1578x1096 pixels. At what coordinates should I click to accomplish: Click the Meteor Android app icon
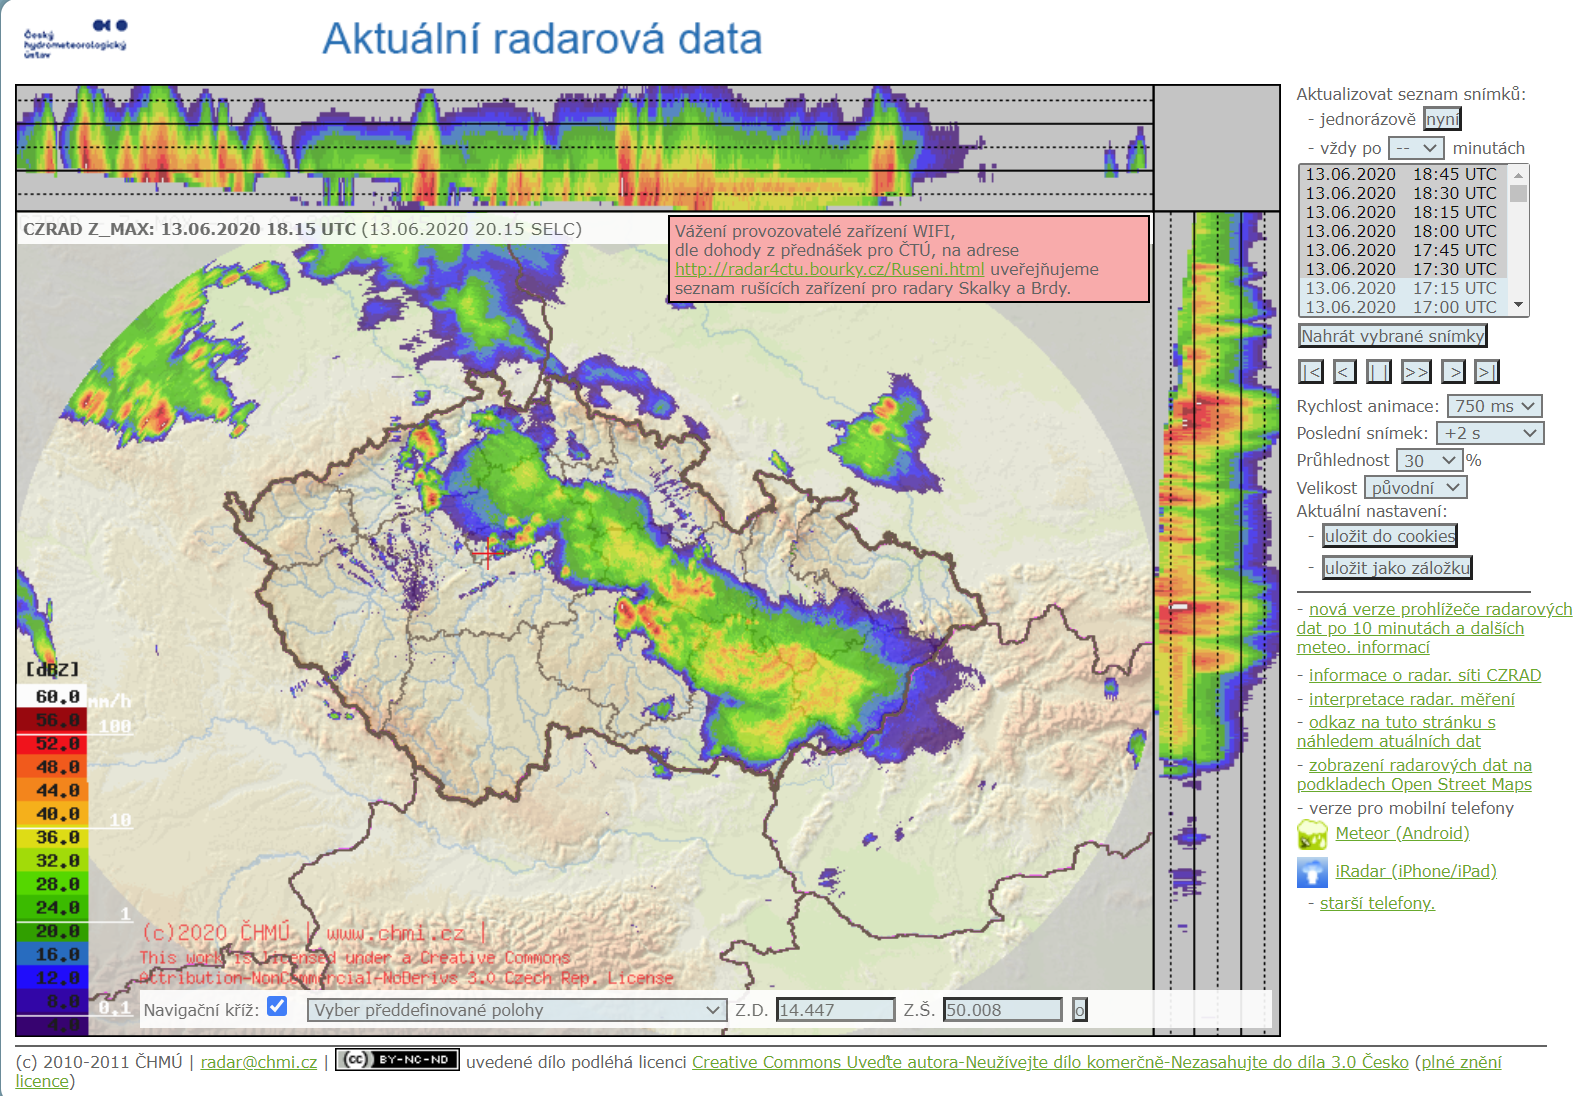1312,834
